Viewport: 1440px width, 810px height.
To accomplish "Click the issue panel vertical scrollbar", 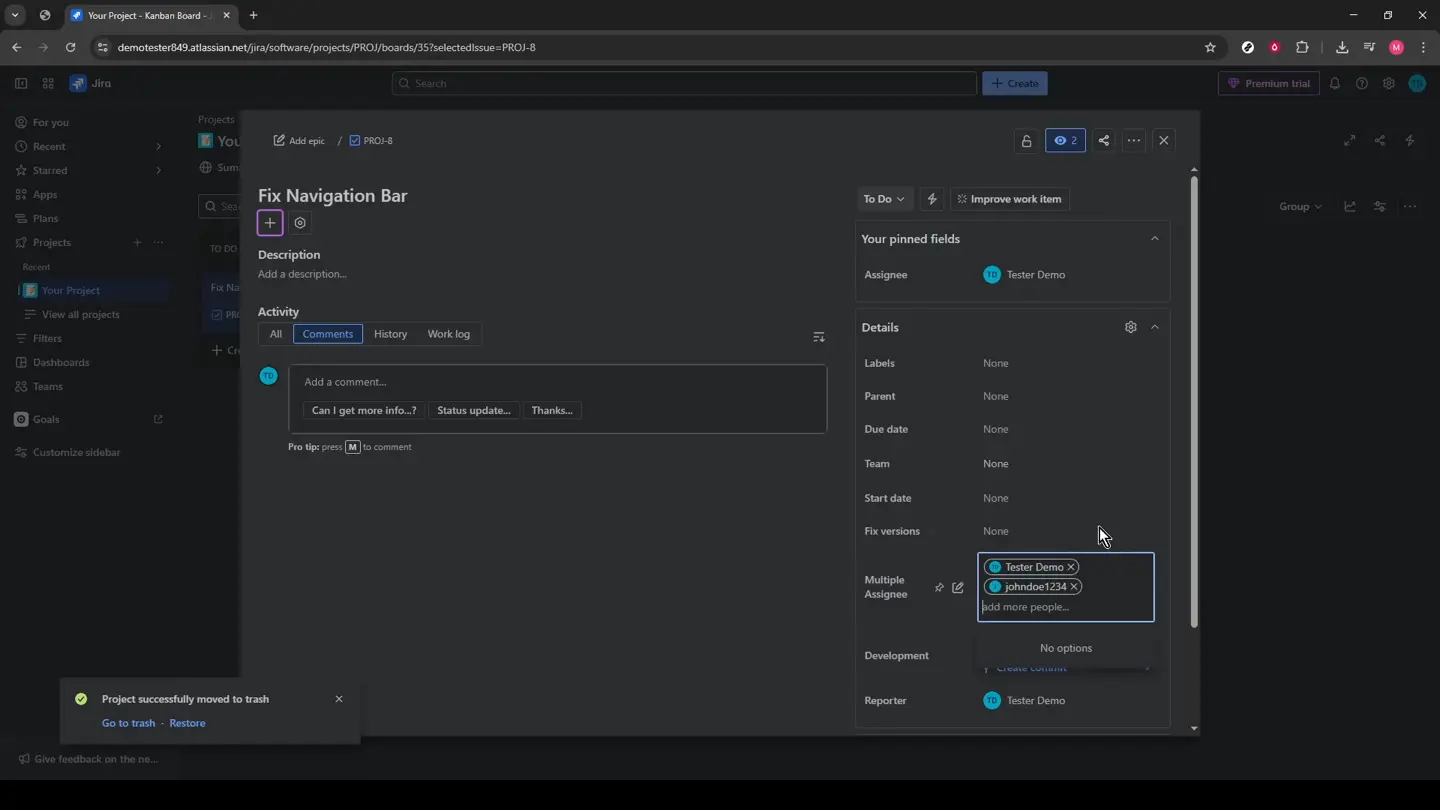I will pyautogui.click(x=1194, y=403).
